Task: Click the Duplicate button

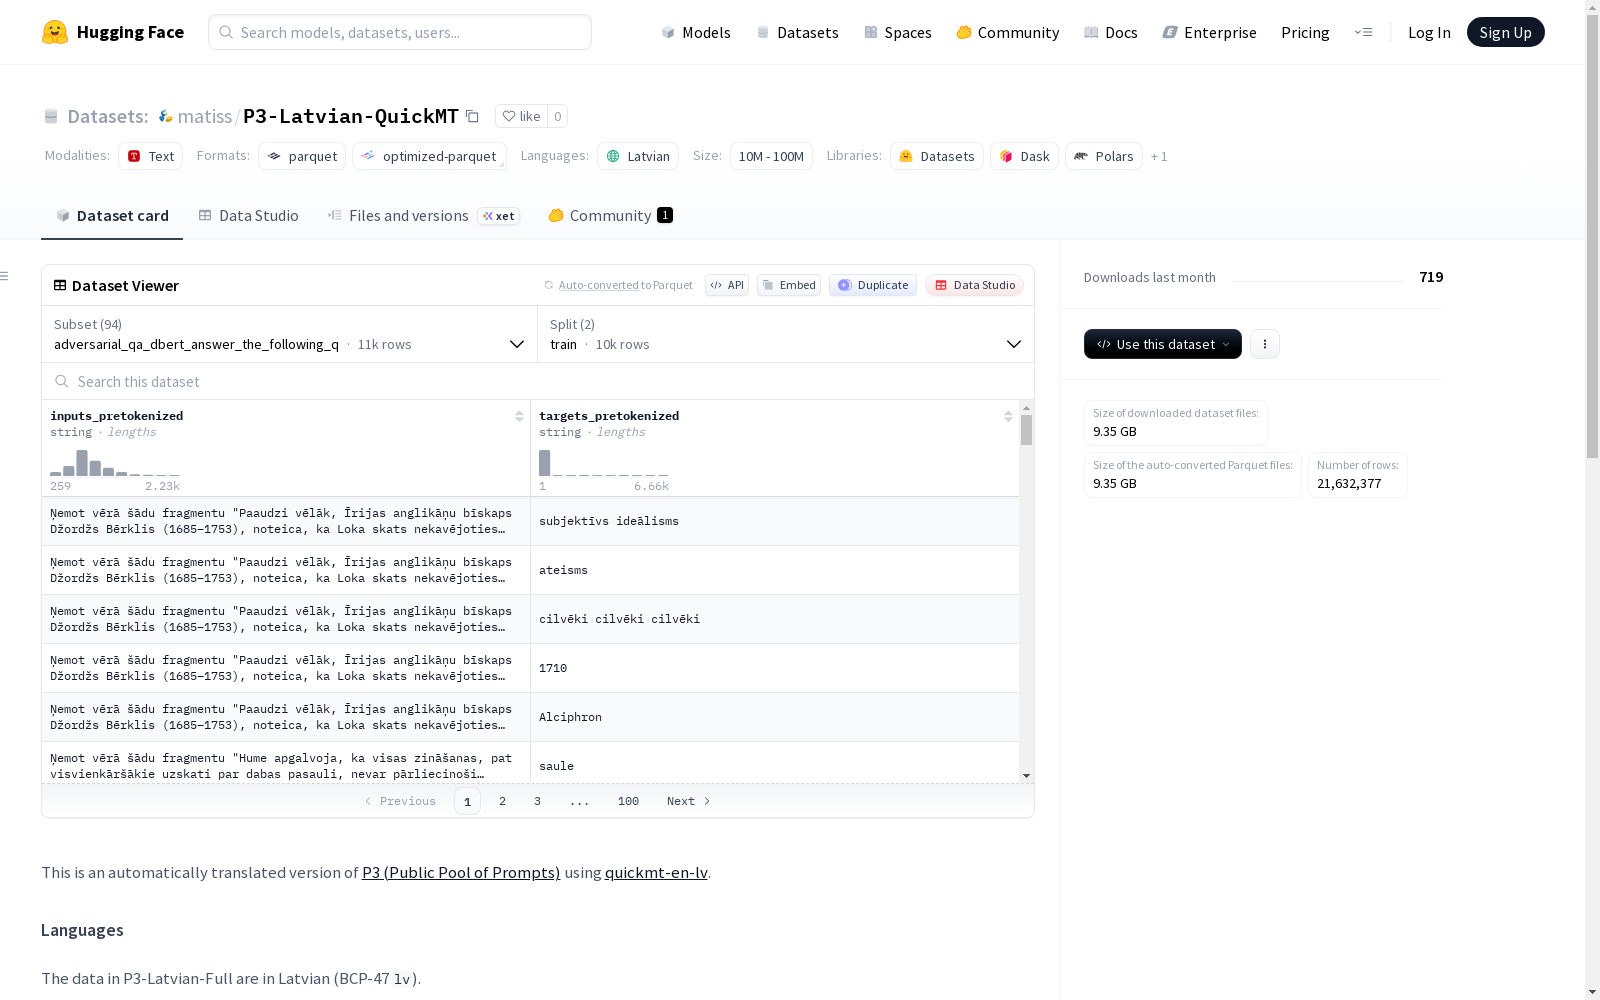Action: [873, 285]
